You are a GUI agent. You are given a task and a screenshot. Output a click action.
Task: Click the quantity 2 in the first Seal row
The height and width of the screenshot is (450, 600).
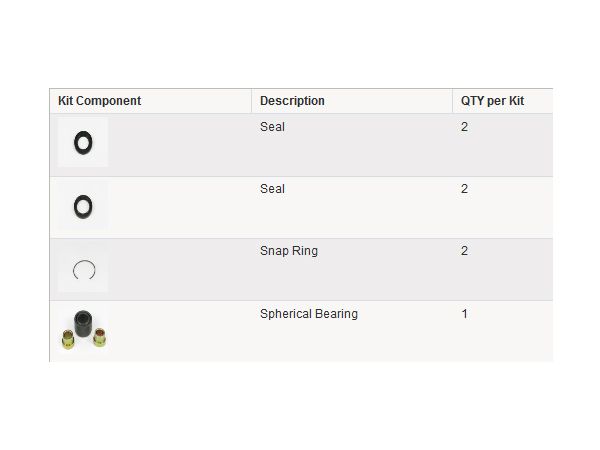pos(464,127)
